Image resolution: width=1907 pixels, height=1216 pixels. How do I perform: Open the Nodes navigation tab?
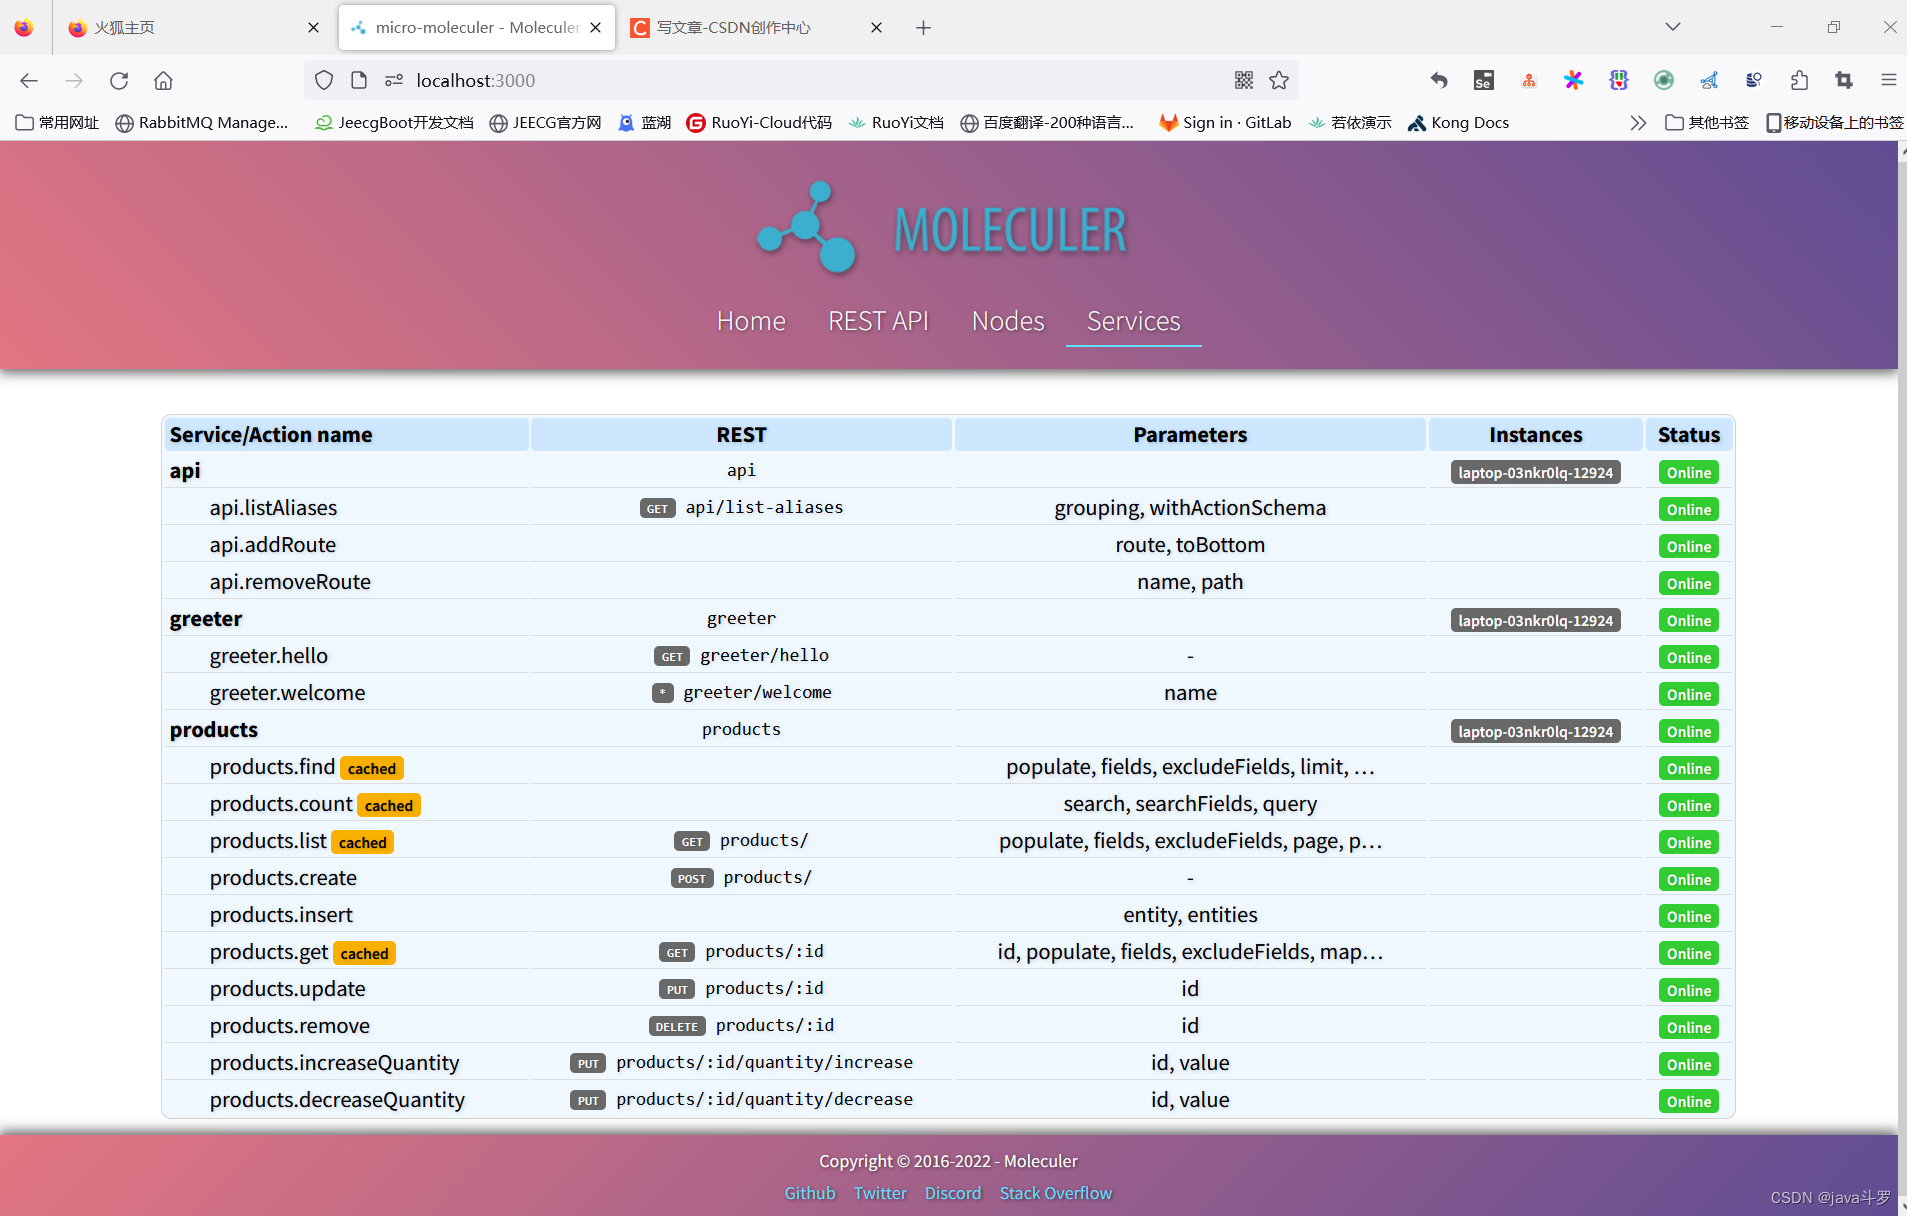(1008, 321)
